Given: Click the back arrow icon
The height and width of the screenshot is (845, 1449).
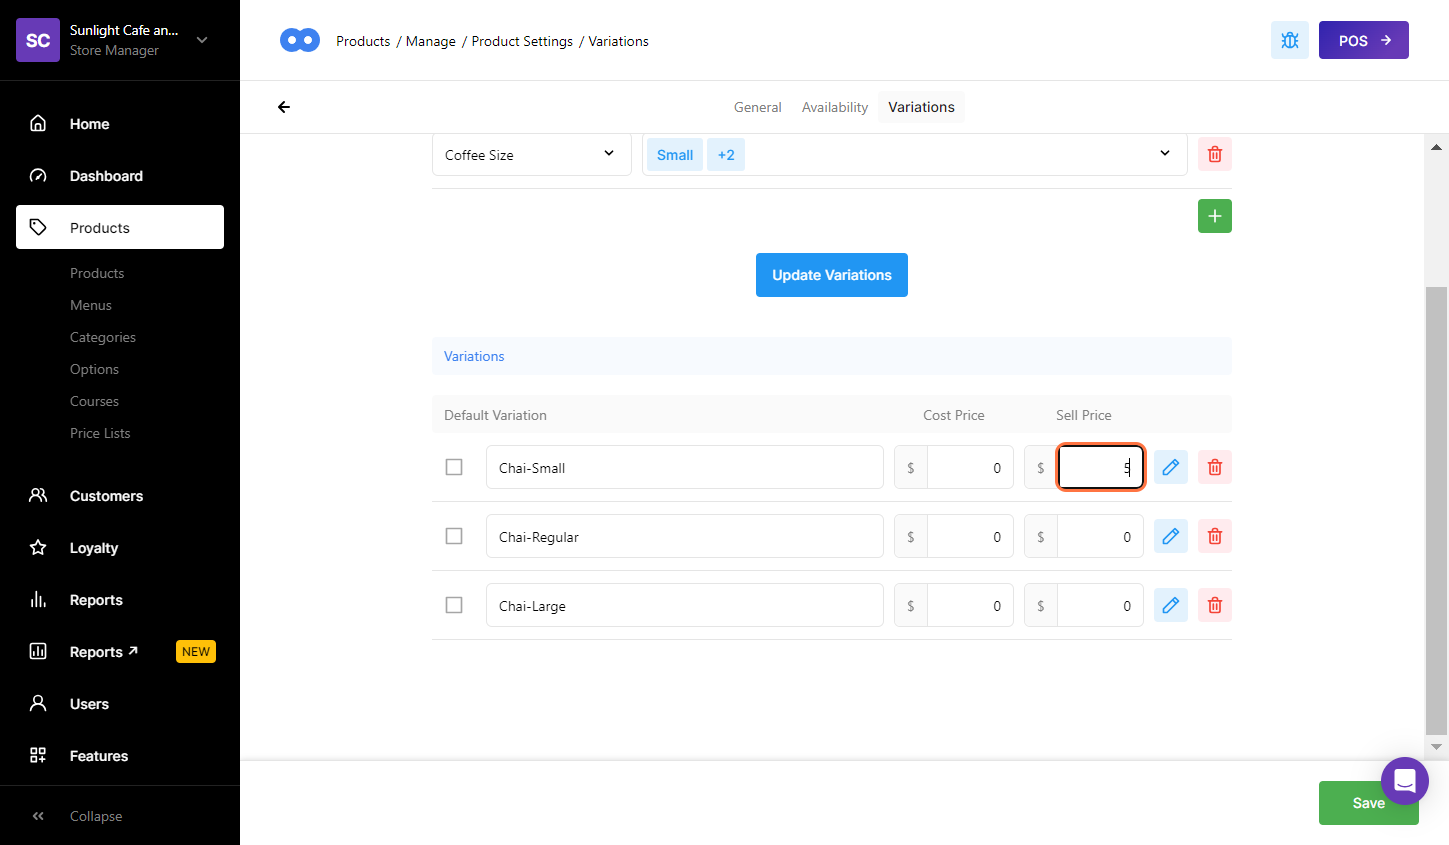Looking at the screenshot, I should click(x=284, y=107).
